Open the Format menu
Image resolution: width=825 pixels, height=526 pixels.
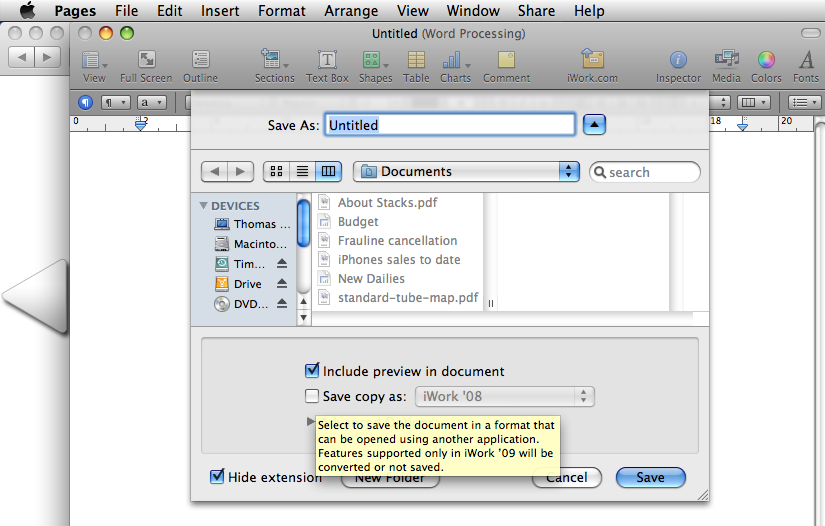coord(281,11)
